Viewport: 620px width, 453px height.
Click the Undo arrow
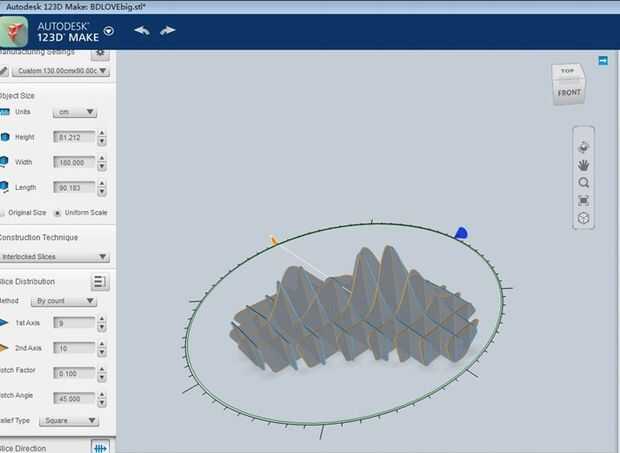(x=142, y=30)
